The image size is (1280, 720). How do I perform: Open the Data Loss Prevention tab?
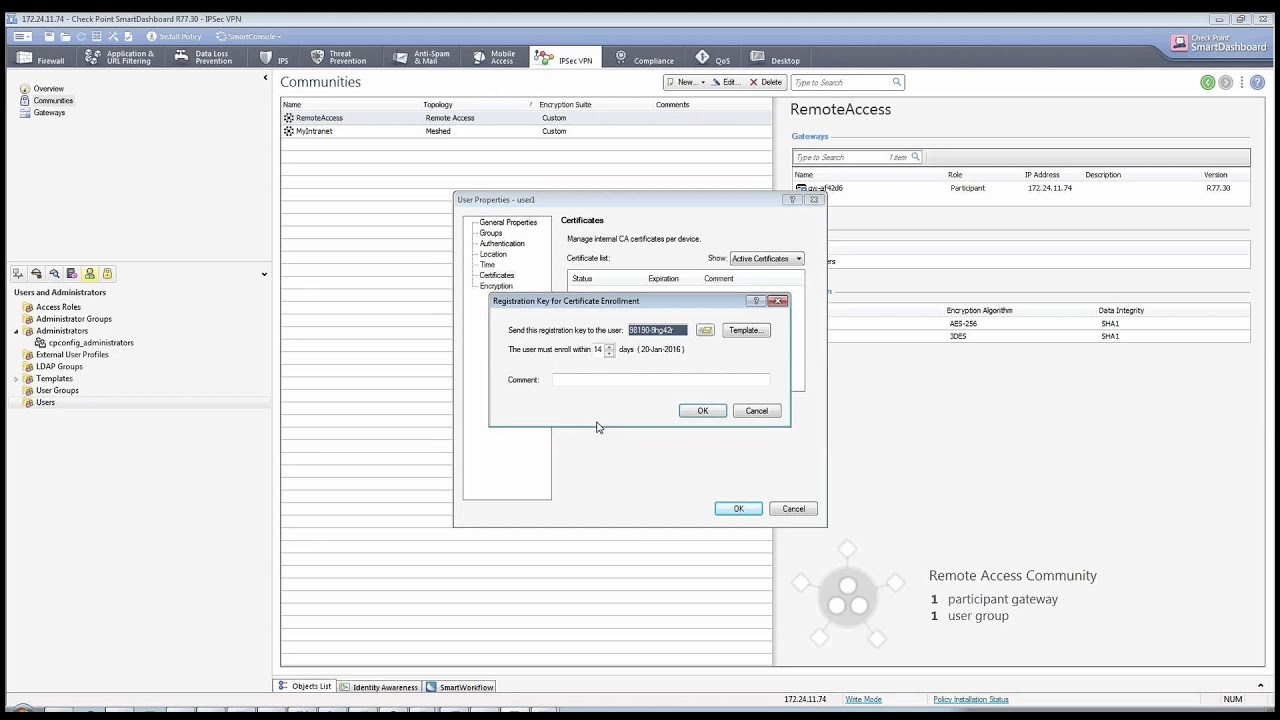click(204, 58)
